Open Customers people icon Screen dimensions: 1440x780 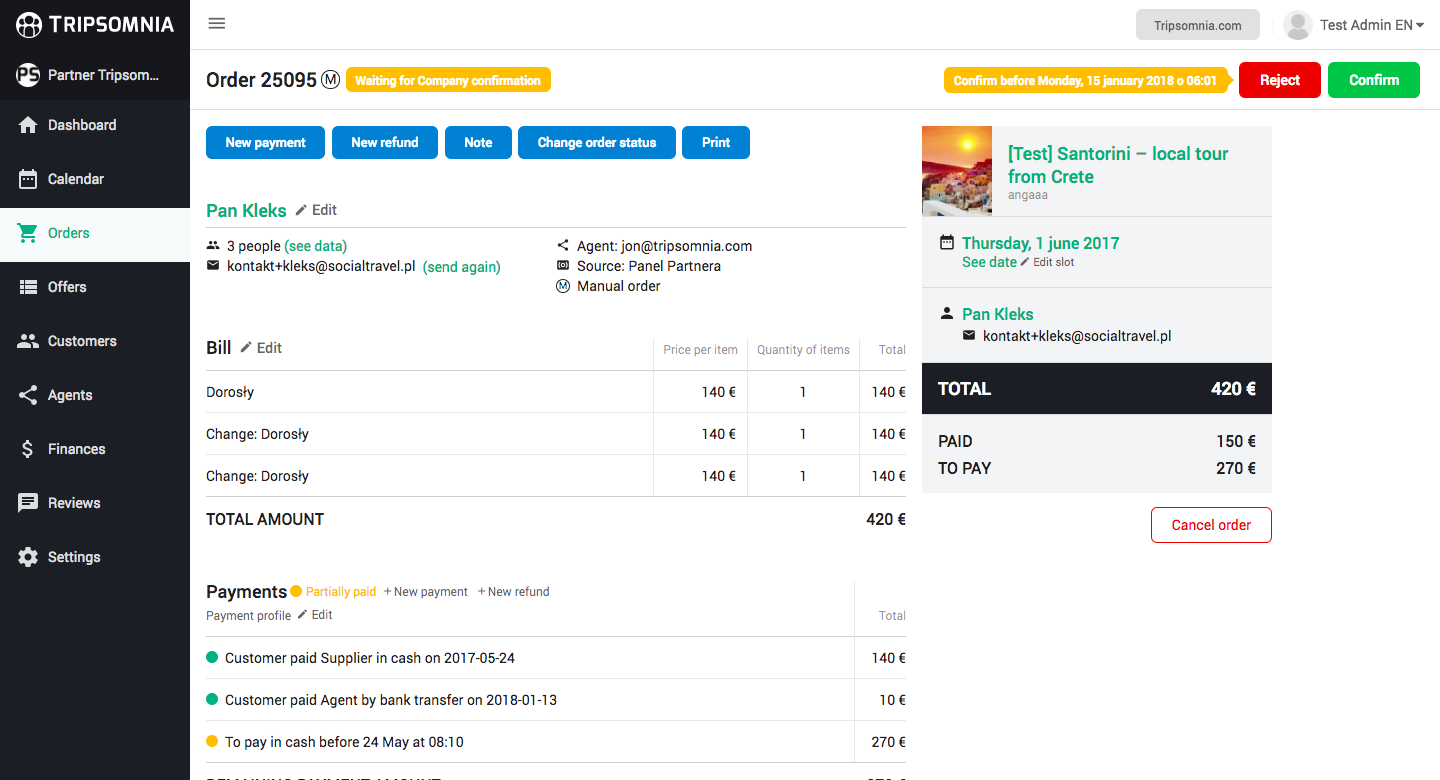(x=28, y=341)
